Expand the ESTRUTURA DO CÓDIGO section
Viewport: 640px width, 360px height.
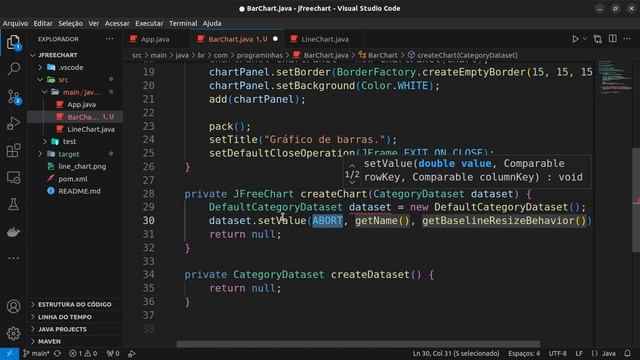click(x=75, y=304)
